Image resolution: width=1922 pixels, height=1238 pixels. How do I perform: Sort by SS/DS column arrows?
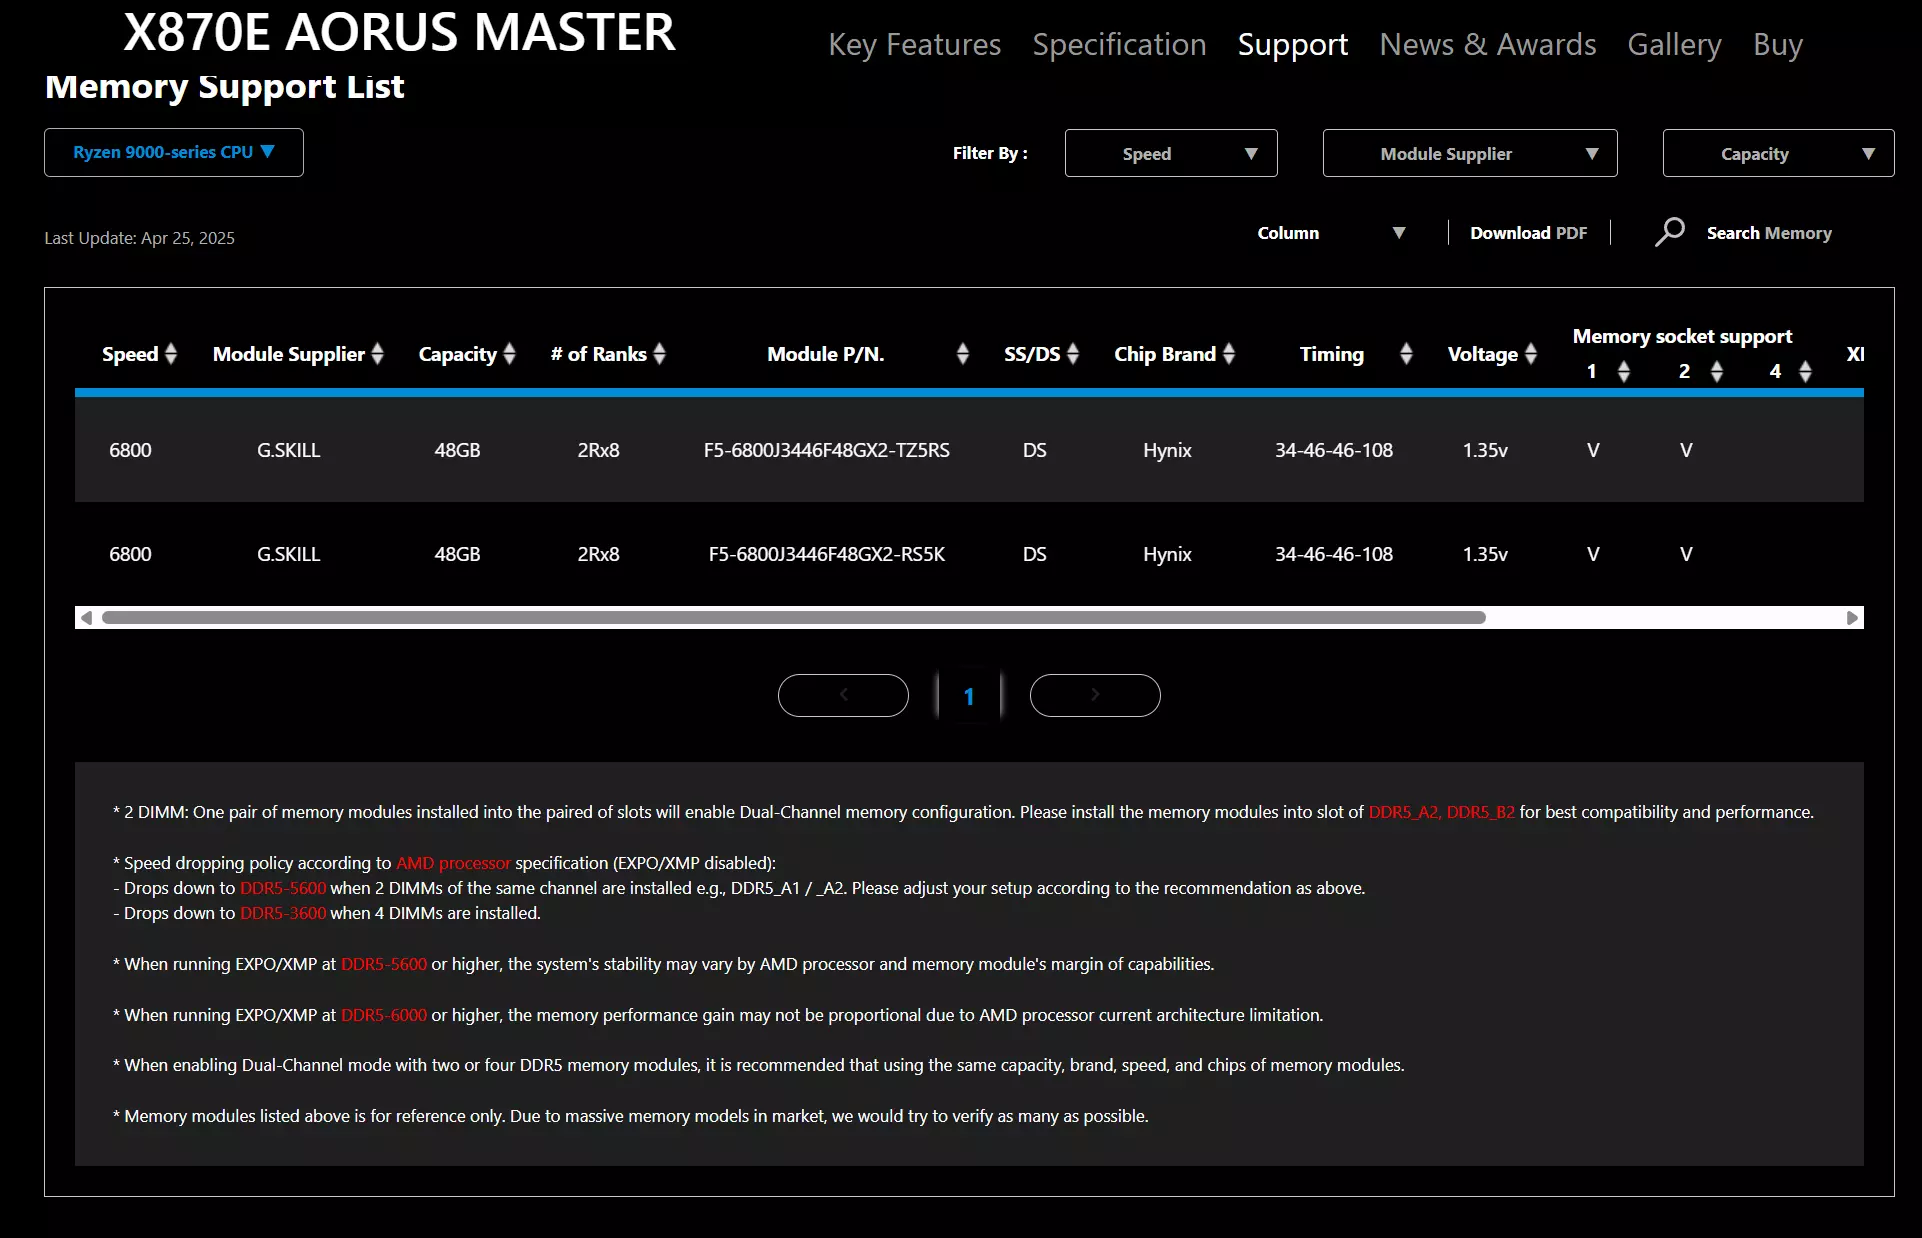point(1073,354)
